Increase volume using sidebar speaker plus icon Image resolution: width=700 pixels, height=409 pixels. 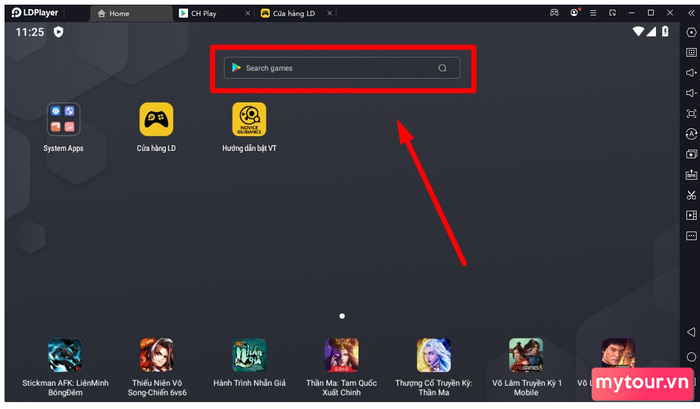click(691, 73)
